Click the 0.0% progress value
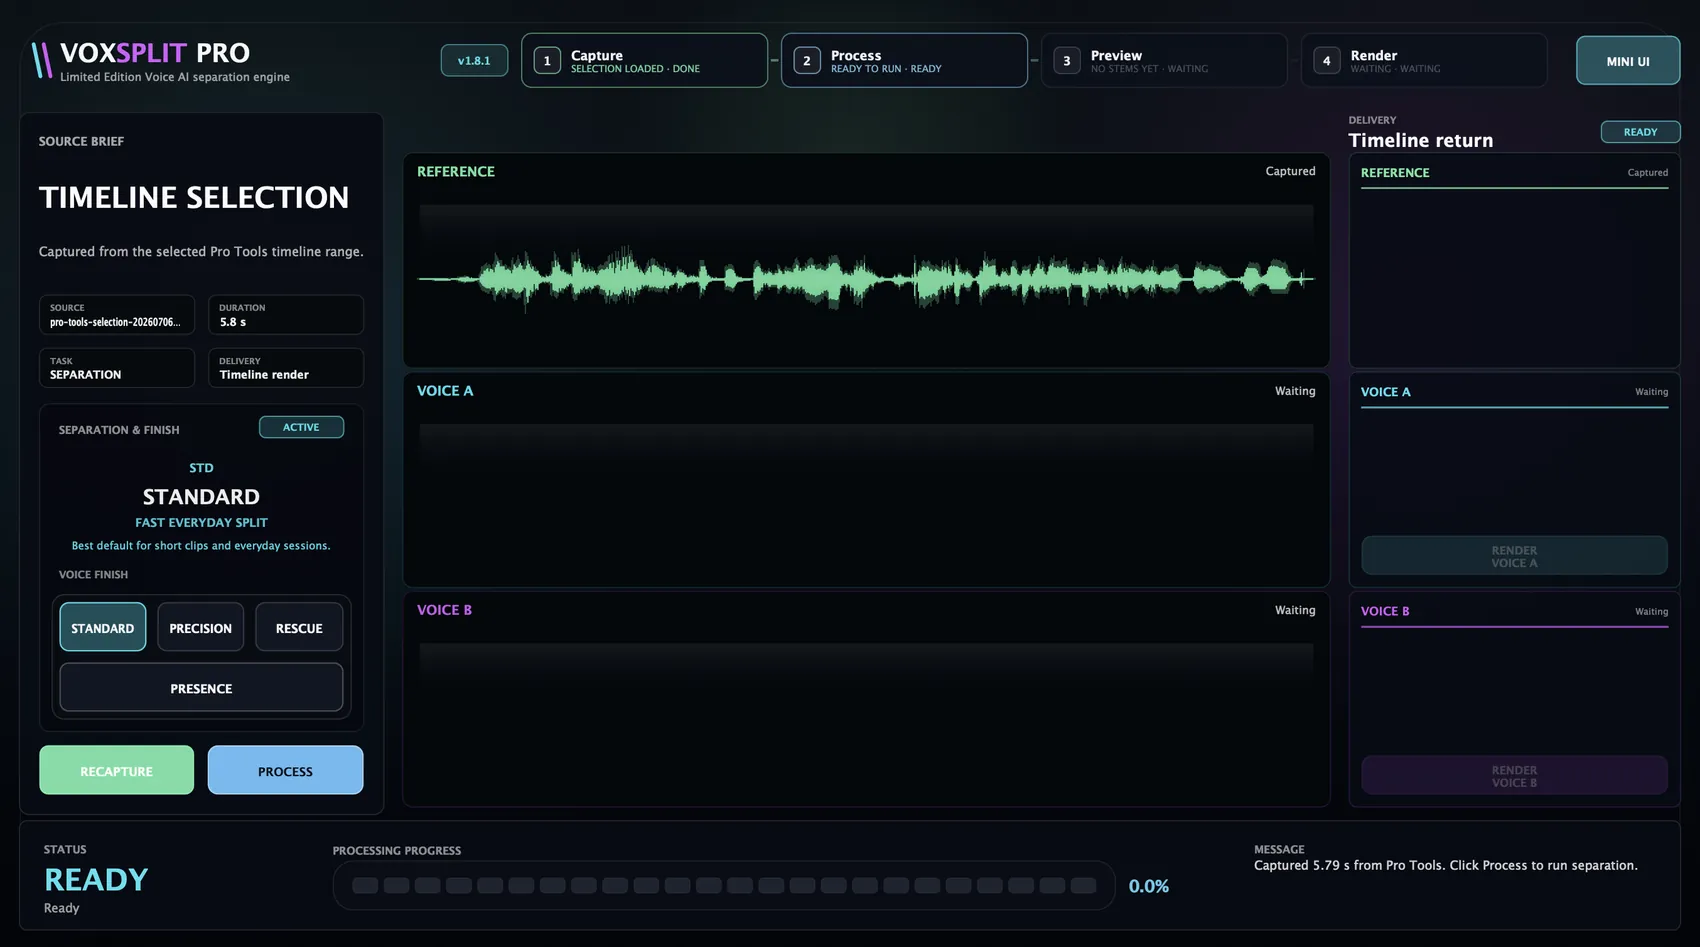Screen dimensions: 1700x947 tap(1149, 886)
